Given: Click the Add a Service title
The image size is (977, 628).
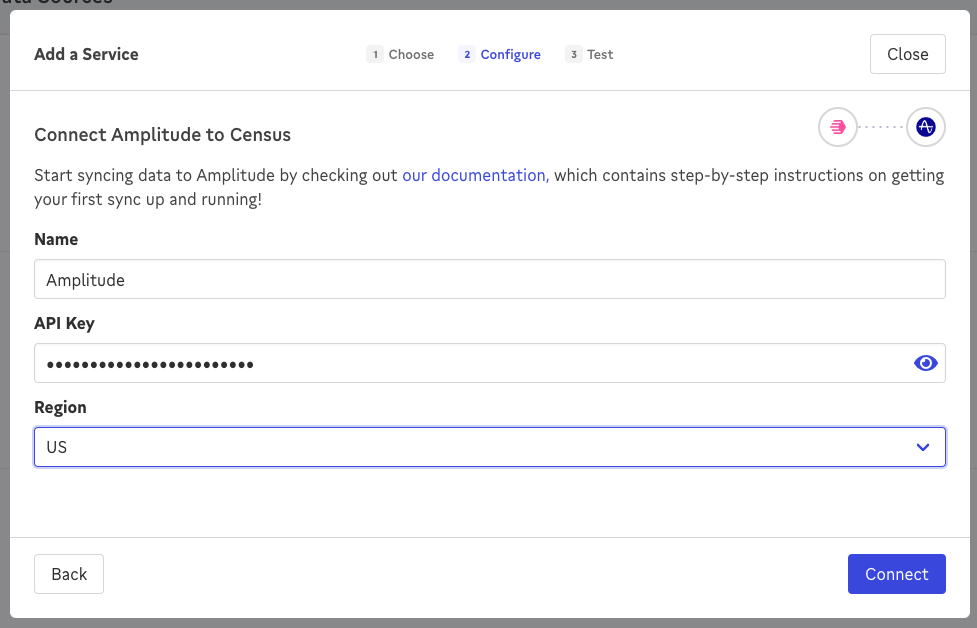Looking at the screenshot, I should [x=86, y=54].
